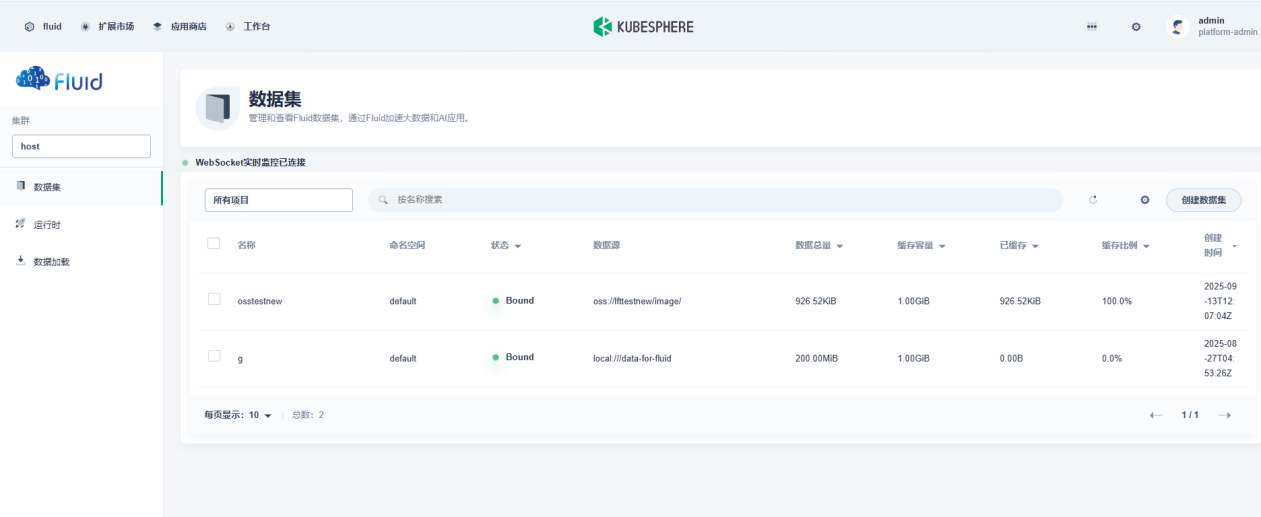This screenshot has width=1261, height=517.
Task: Open the 状态 column filter dropdown
Action: [x=506, y=246]
